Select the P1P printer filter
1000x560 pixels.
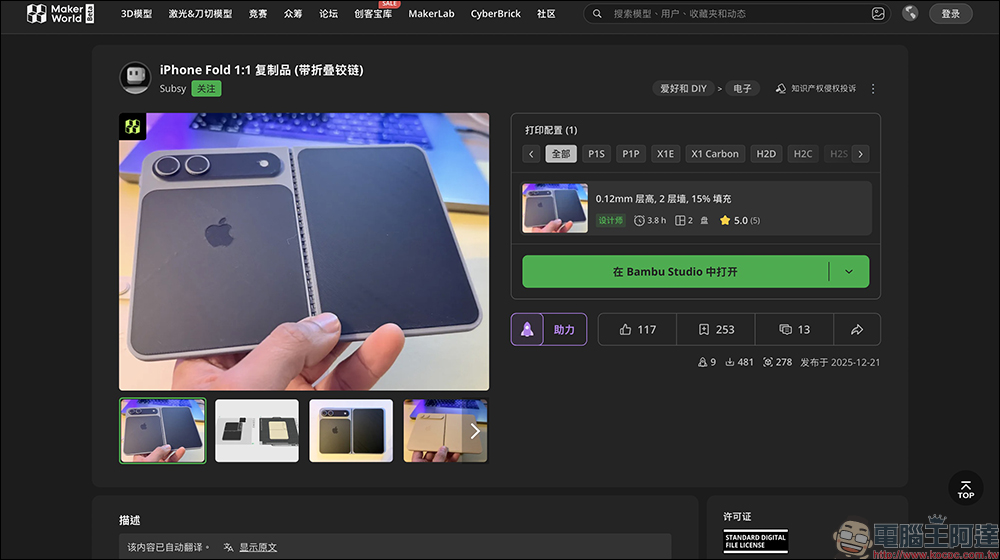click(x=631, y=154)
